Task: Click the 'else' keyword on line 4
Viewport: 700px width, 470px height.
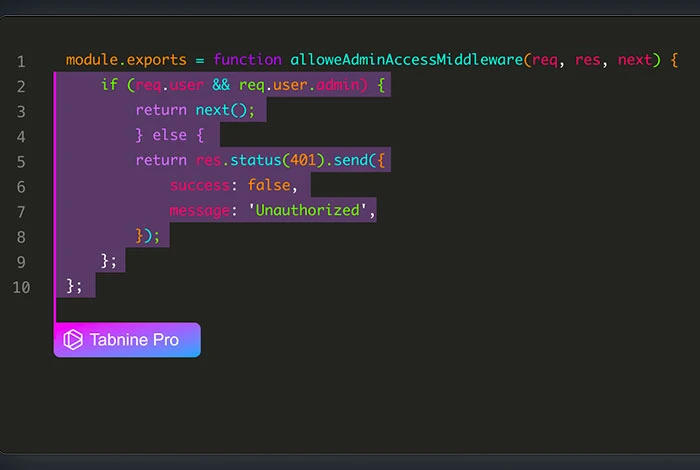Action: click(x=170, y=135)
